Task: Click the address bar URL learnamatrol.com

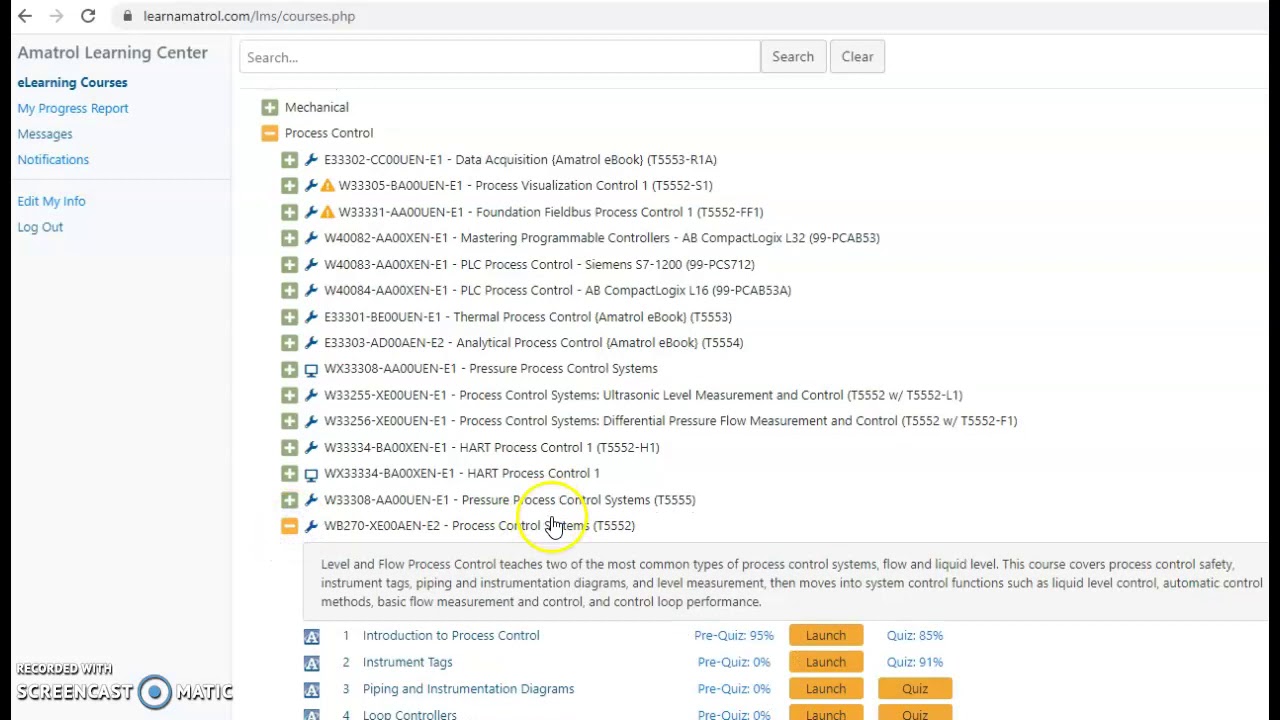Action: (249, 16)
